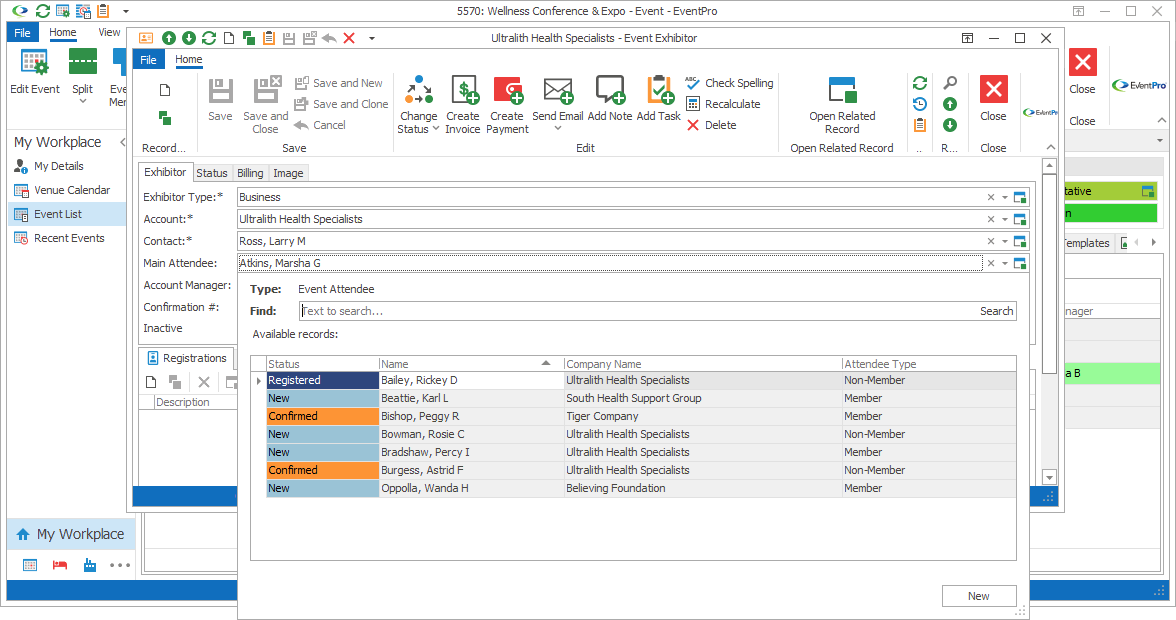Click My Workplace at the bottom of the navigation panel

70,535
